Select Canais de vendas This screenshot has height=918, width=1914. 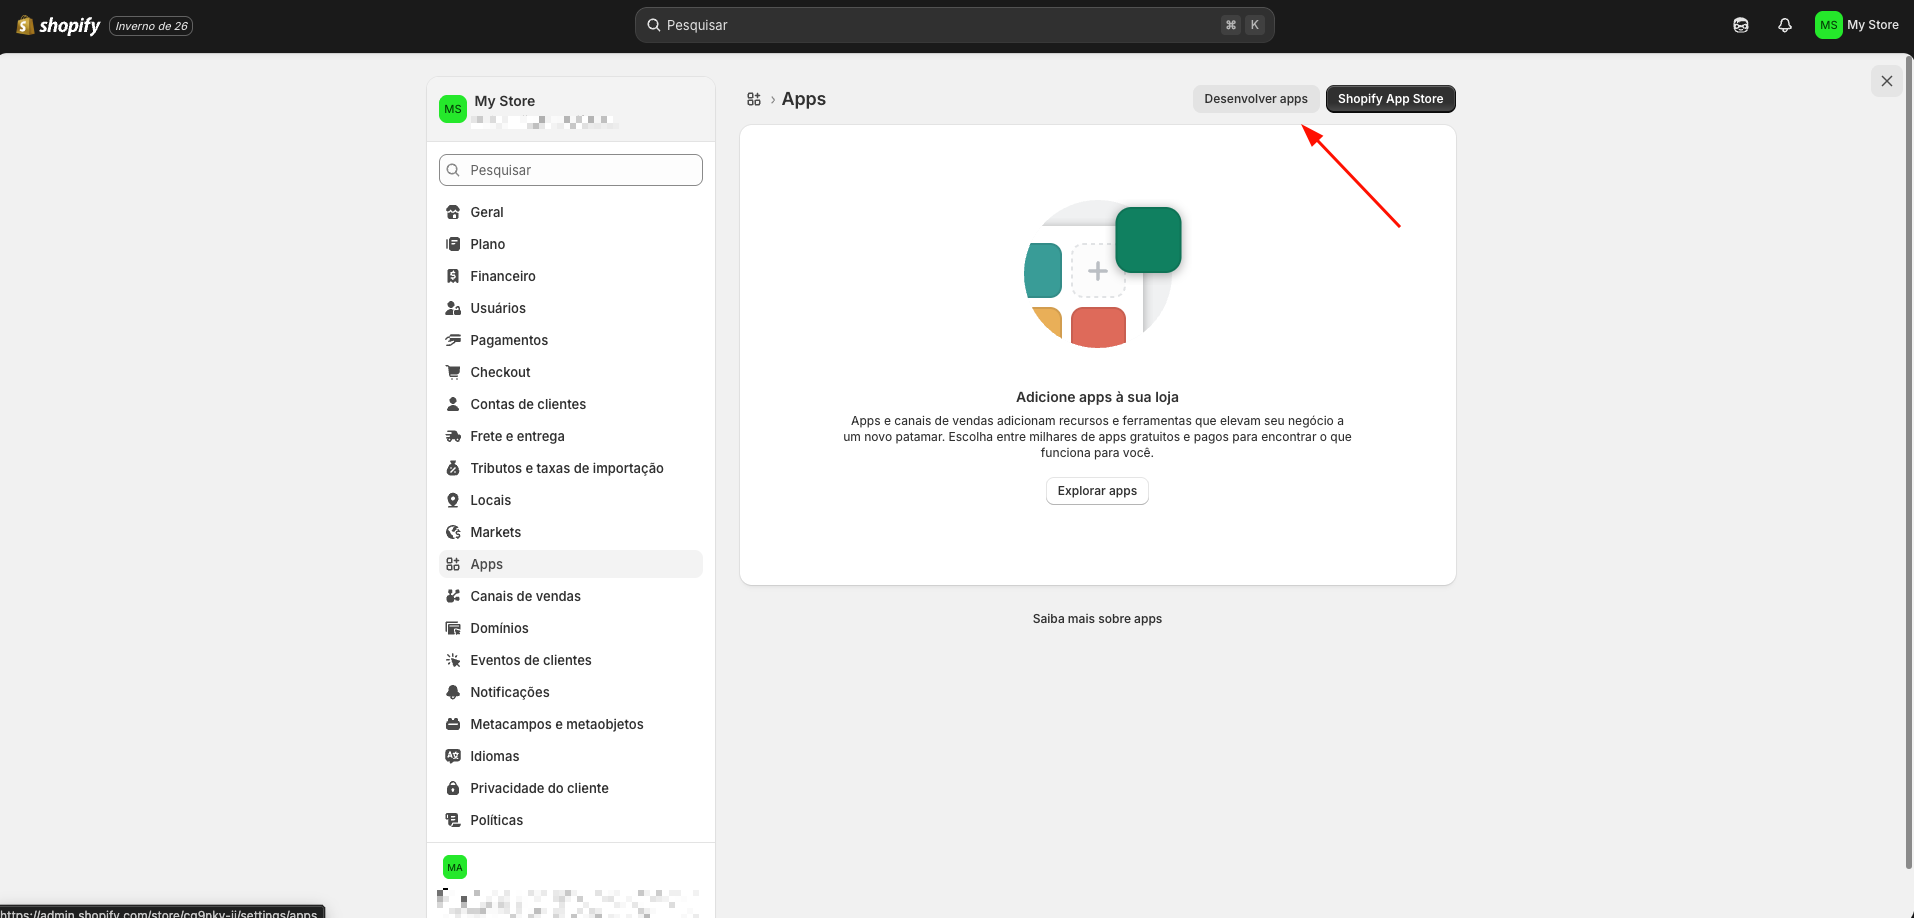coord(570,596)
